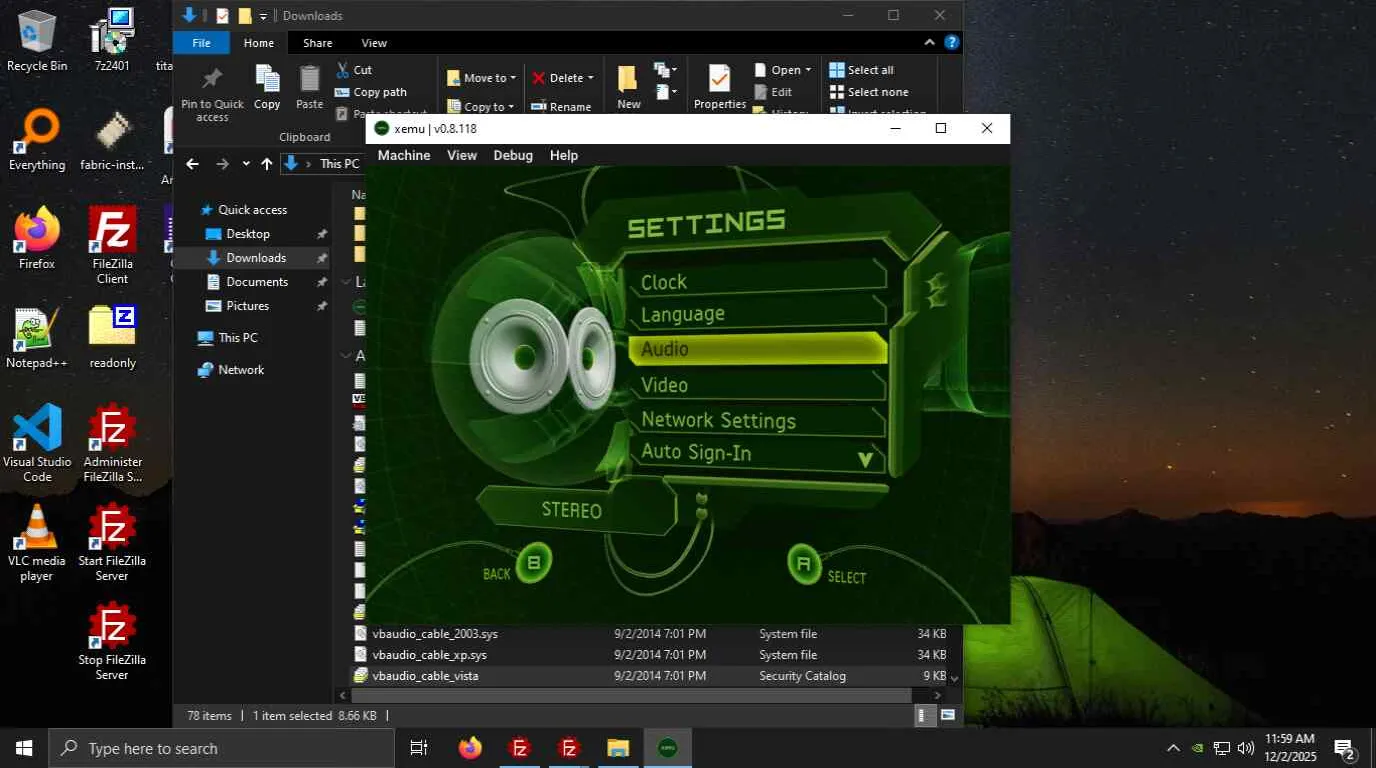Select Firefox desktop shortcut

pyautogui.click(x=37, y=239)
